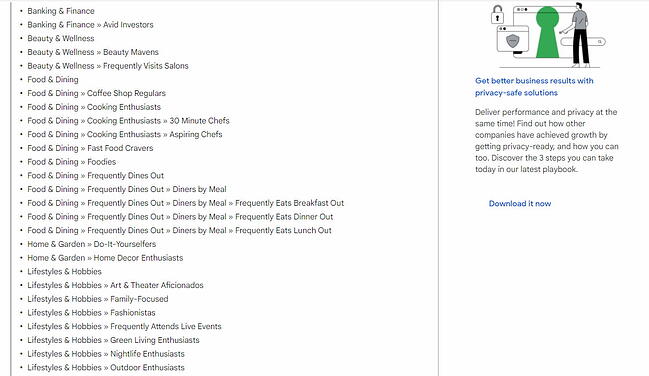
Task: Click 'Food & Dining » Foodies' list item
Action: click(x=72, y=161)
